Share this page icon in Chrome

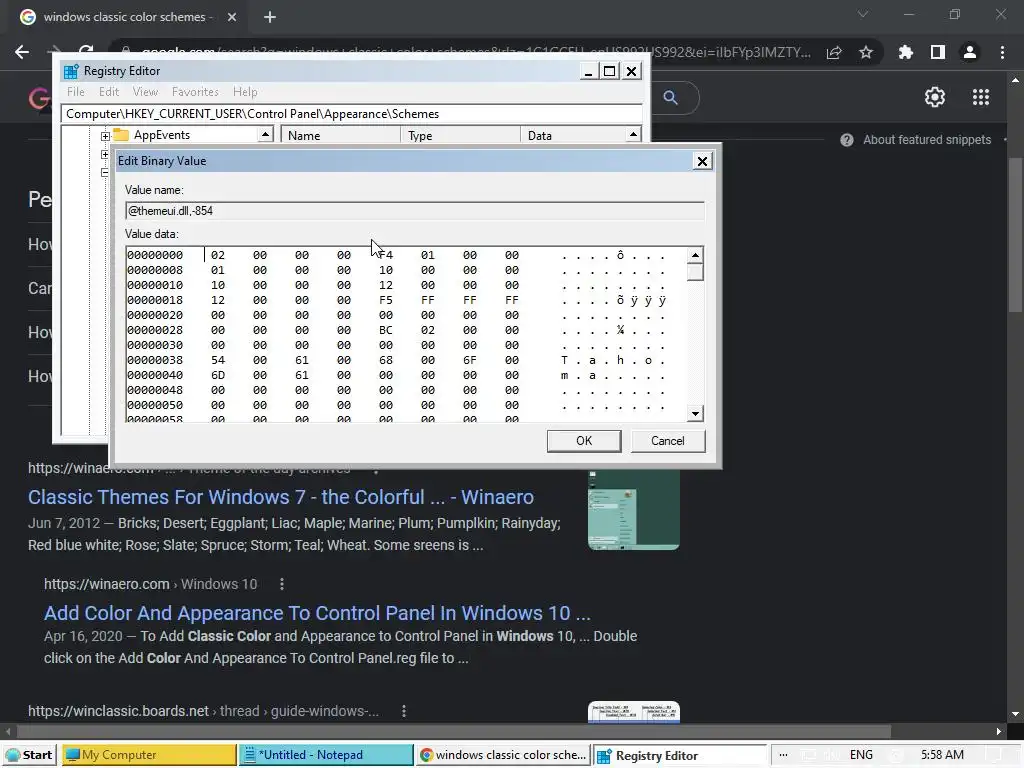tap(834, 52)
